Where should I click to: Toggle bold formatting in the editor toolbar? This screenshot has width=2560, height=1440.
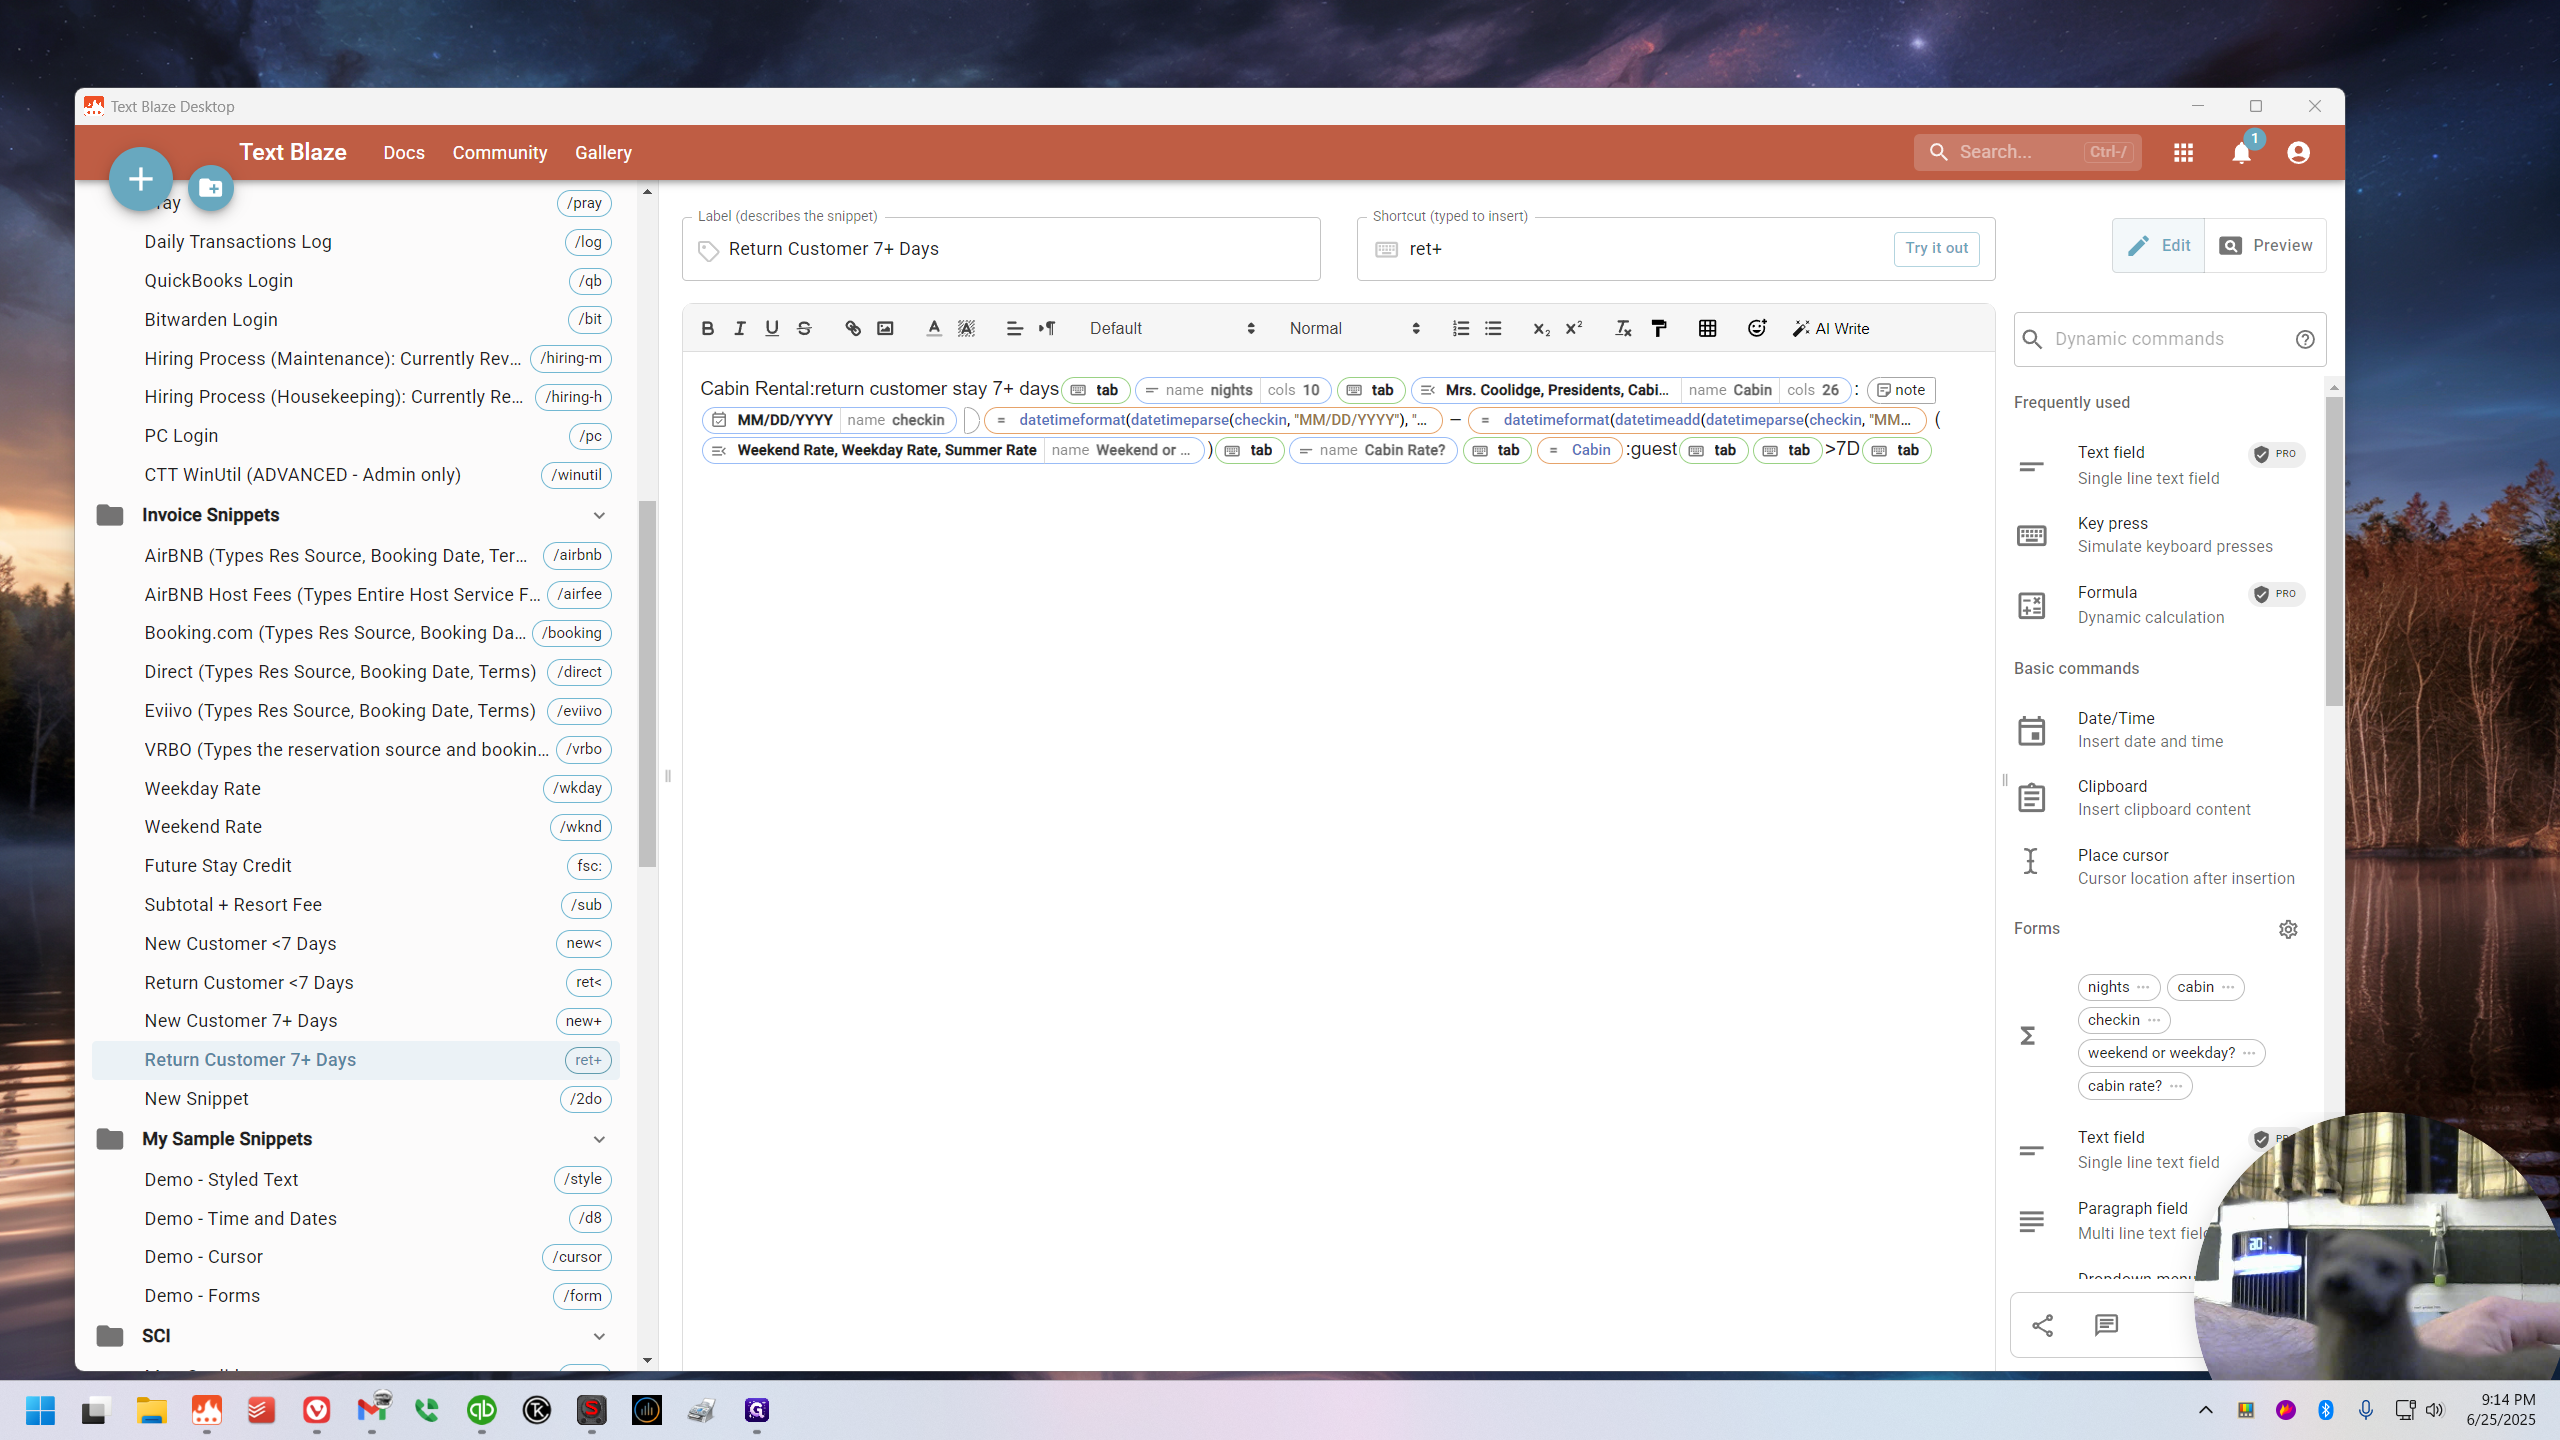pyautogui.click(x=707, y=328)
